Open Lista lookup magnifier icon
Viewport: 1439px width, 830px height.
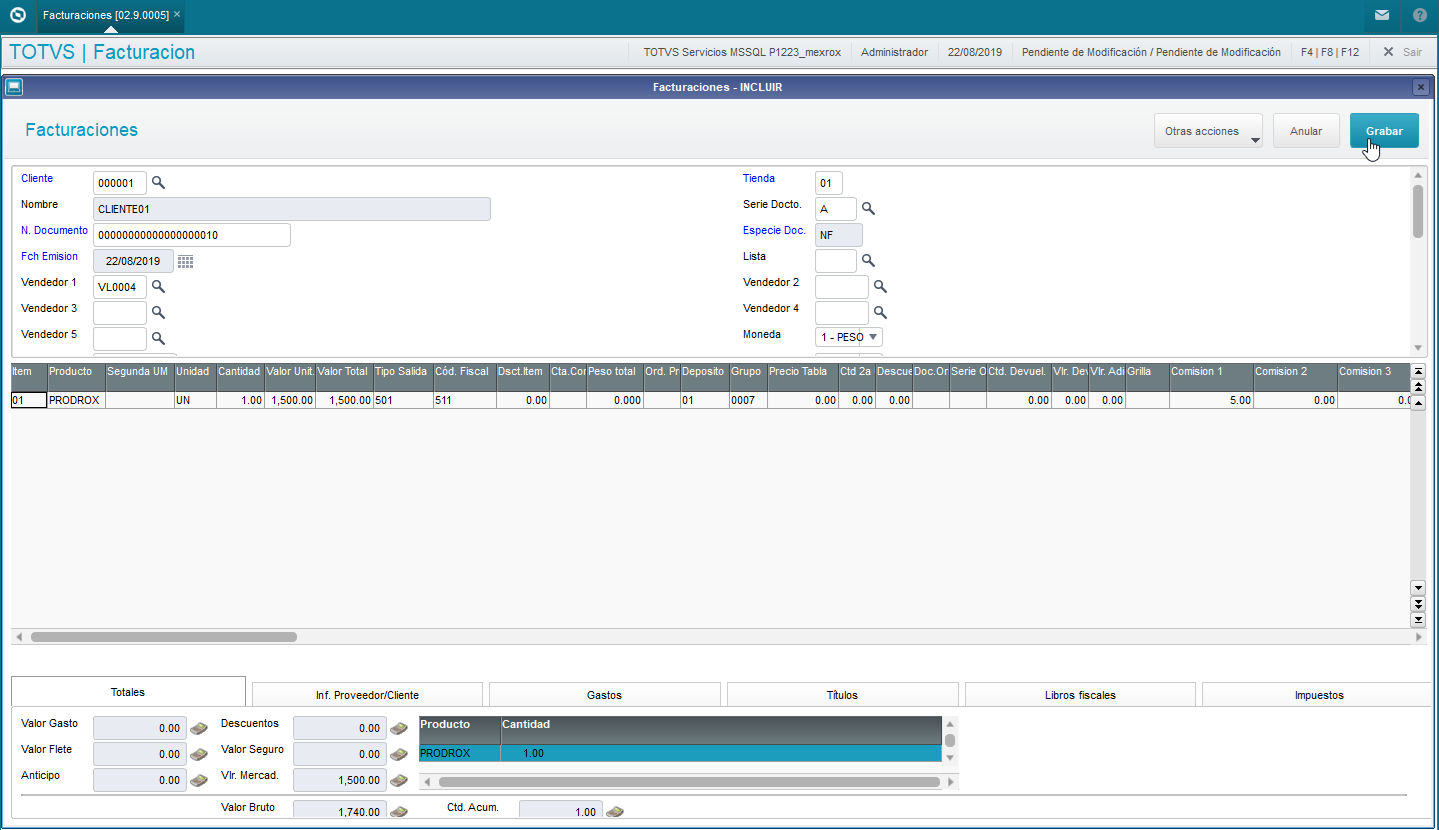point(868,261)
